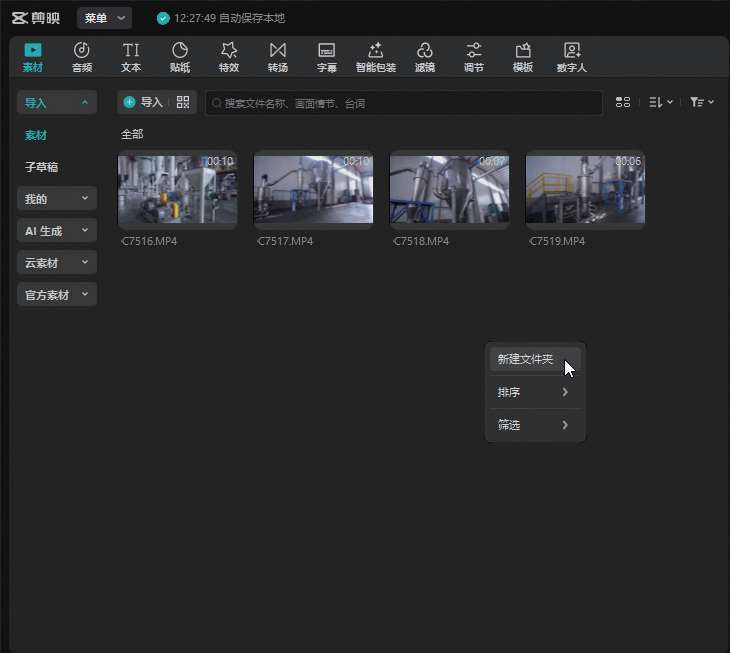The image size is (730, 653).
Task: Open the 菜单 dropdown menu
Action: pos(104,18)
